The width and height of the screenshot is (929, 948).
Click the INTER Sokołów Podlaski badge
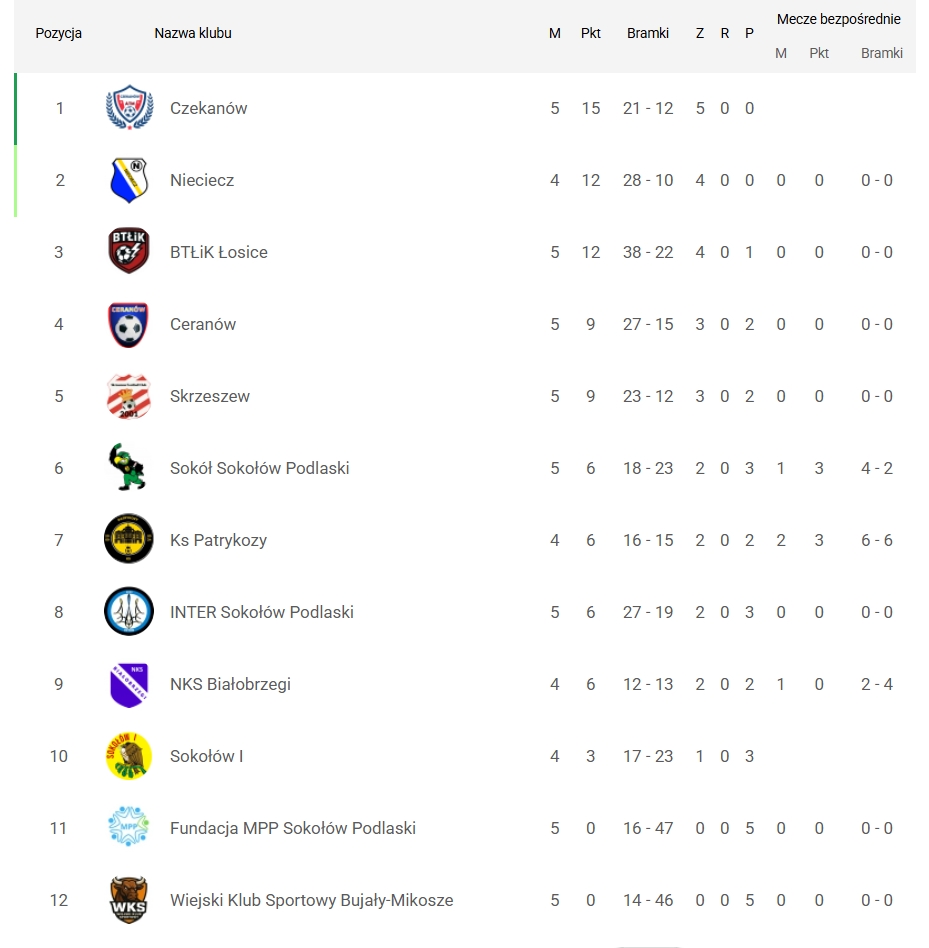[129, 612]
